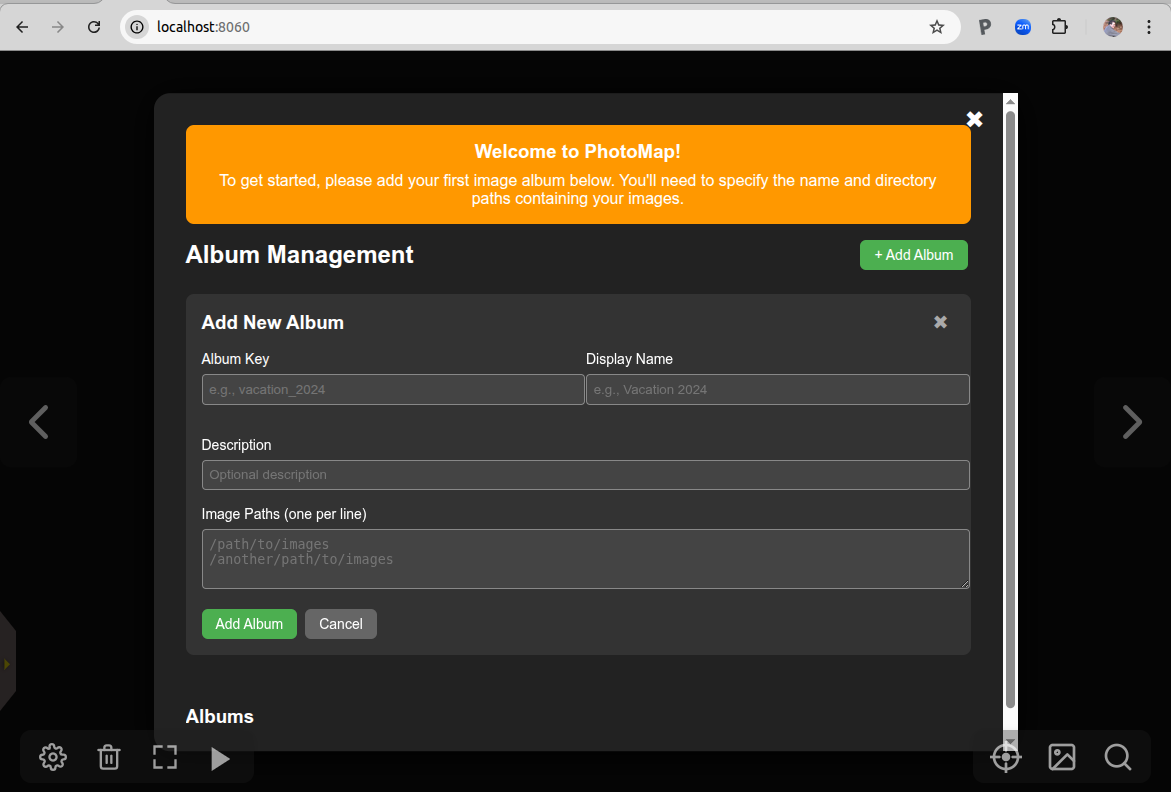
Task: Click browser back arrow
Action: 22,27
